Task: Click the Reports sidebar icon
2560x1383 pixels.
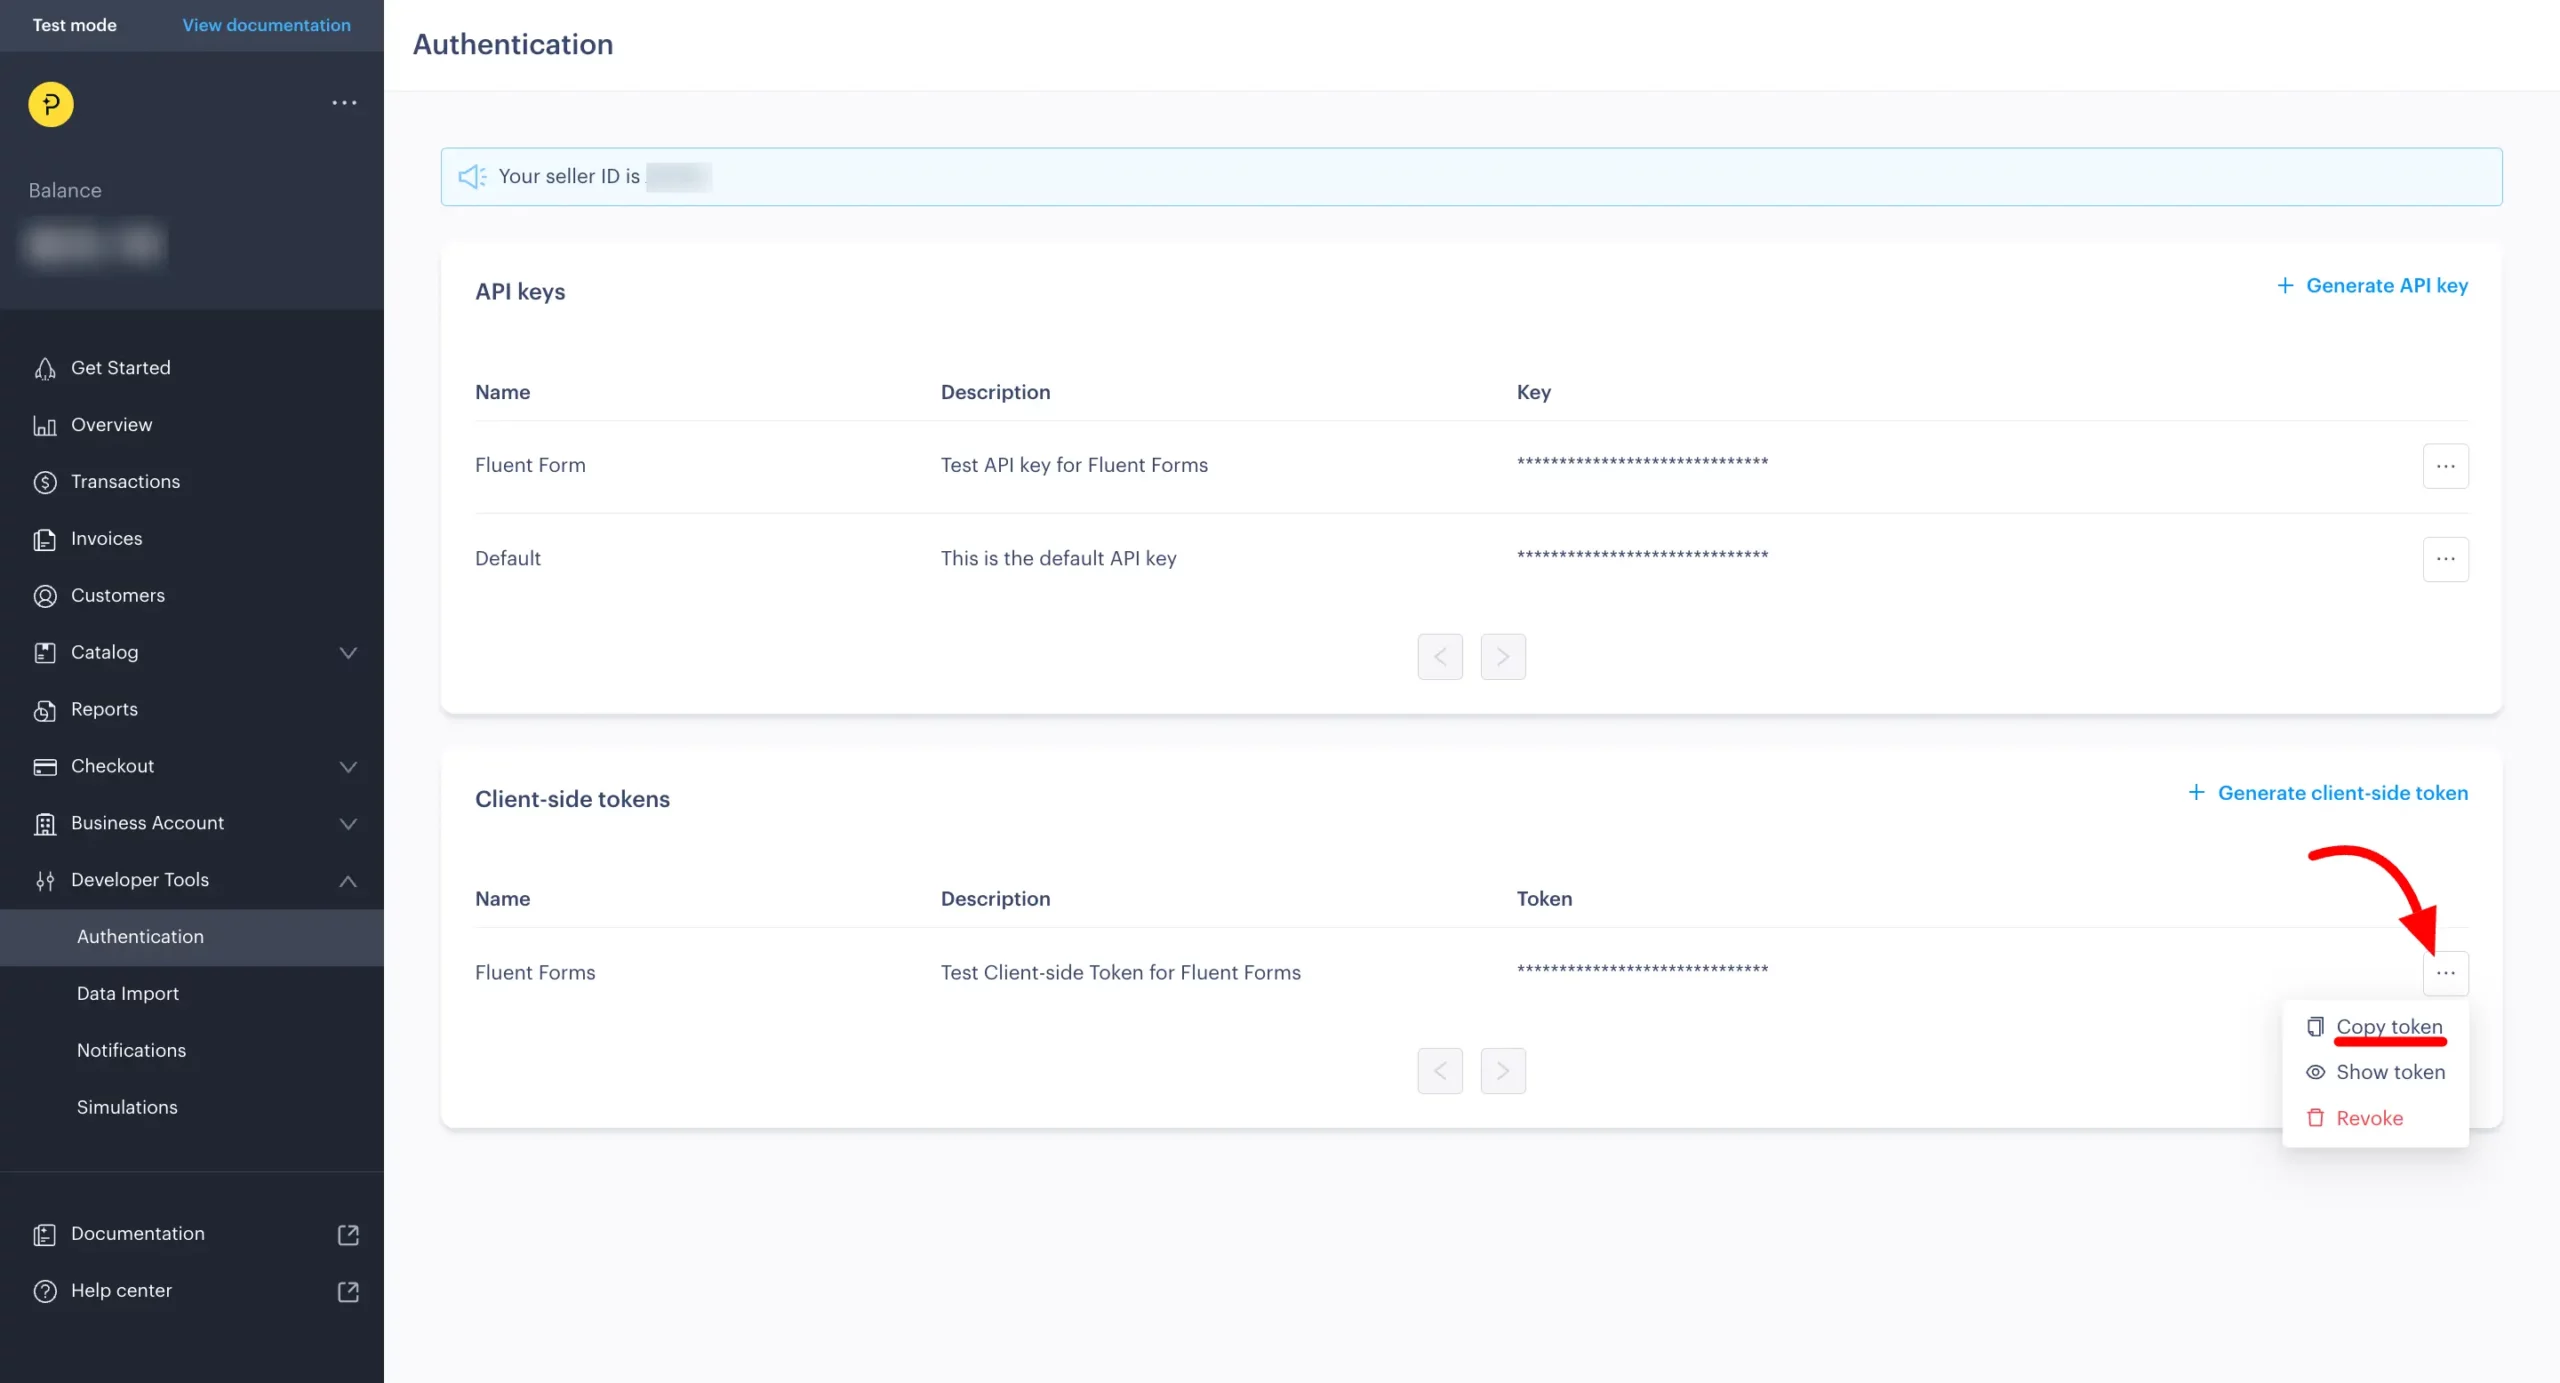Action: coord(45,710)
